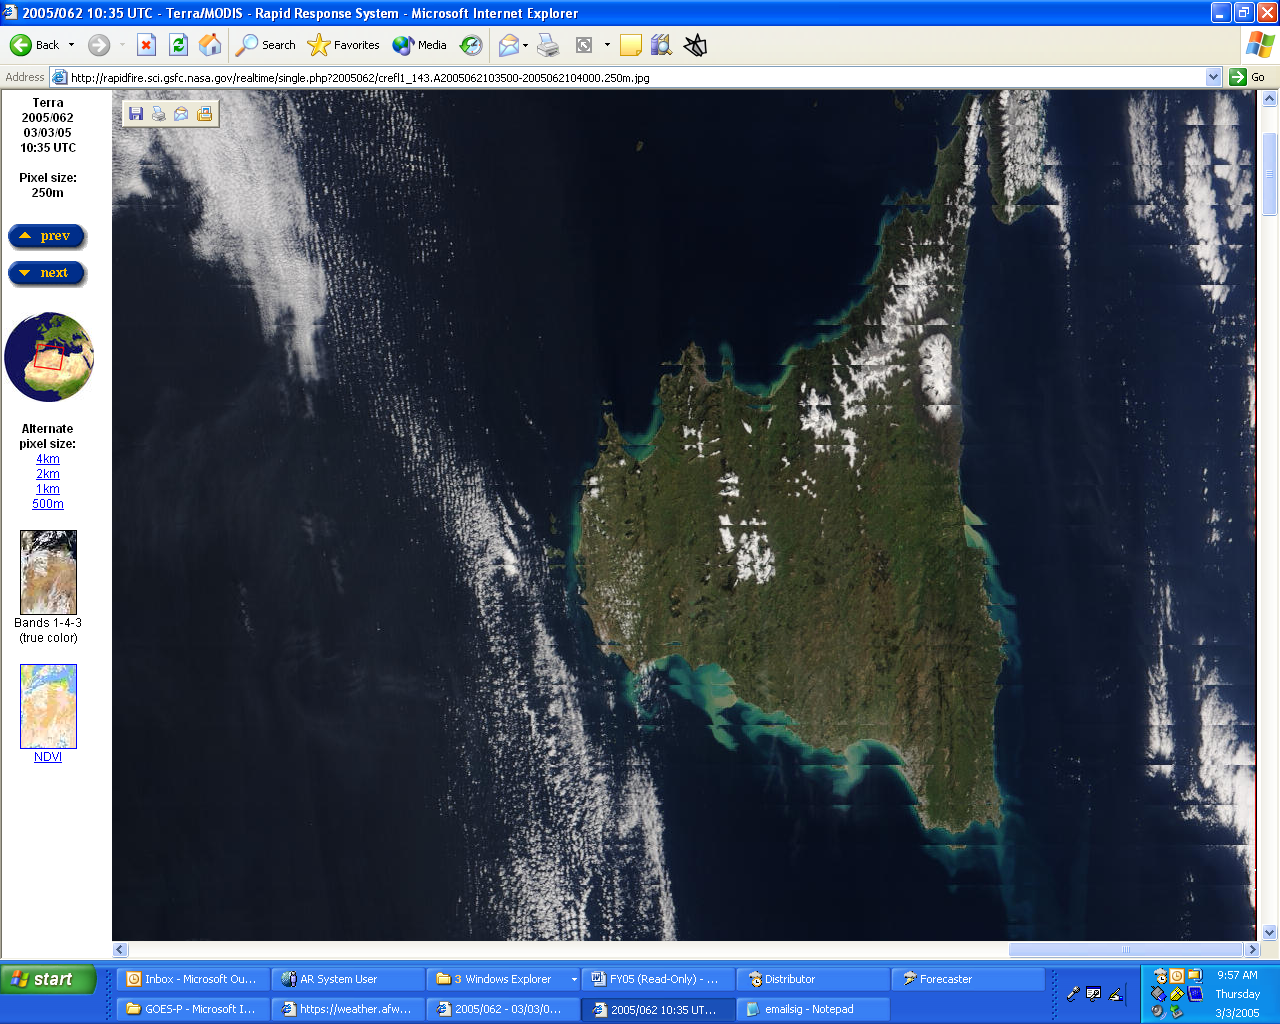Open My Pictures from the image toolbar
This screenshot has height=1024, width=1280.
point(205,114)
